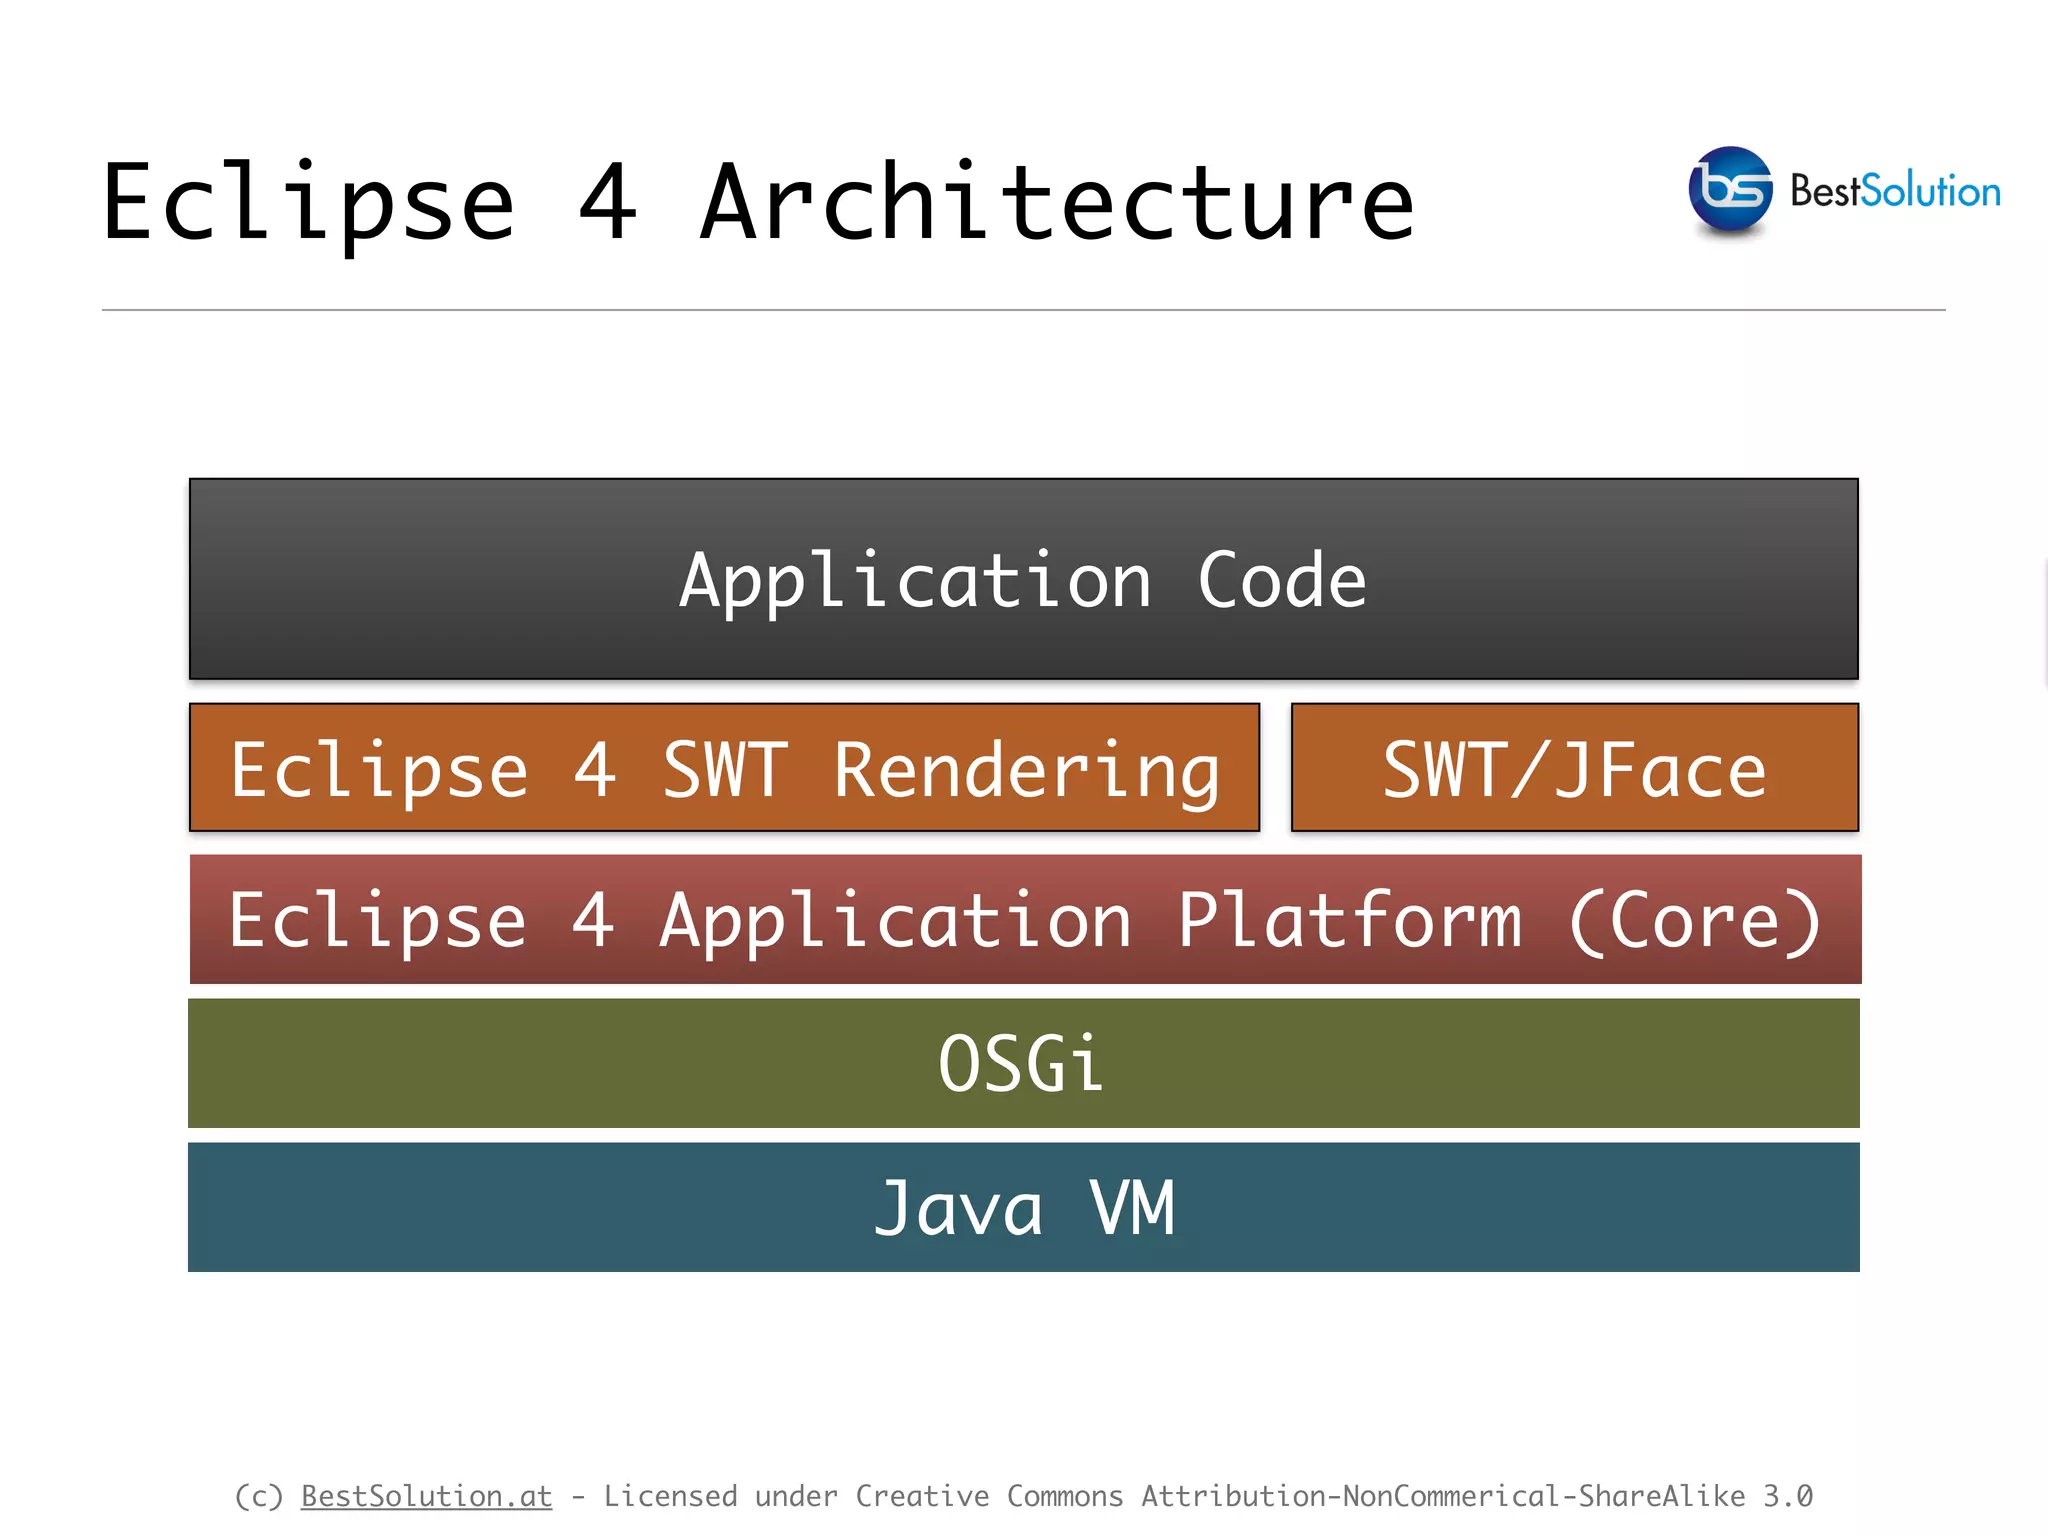
Task: Select the dark Application Code block
Action: point(1023,579)
